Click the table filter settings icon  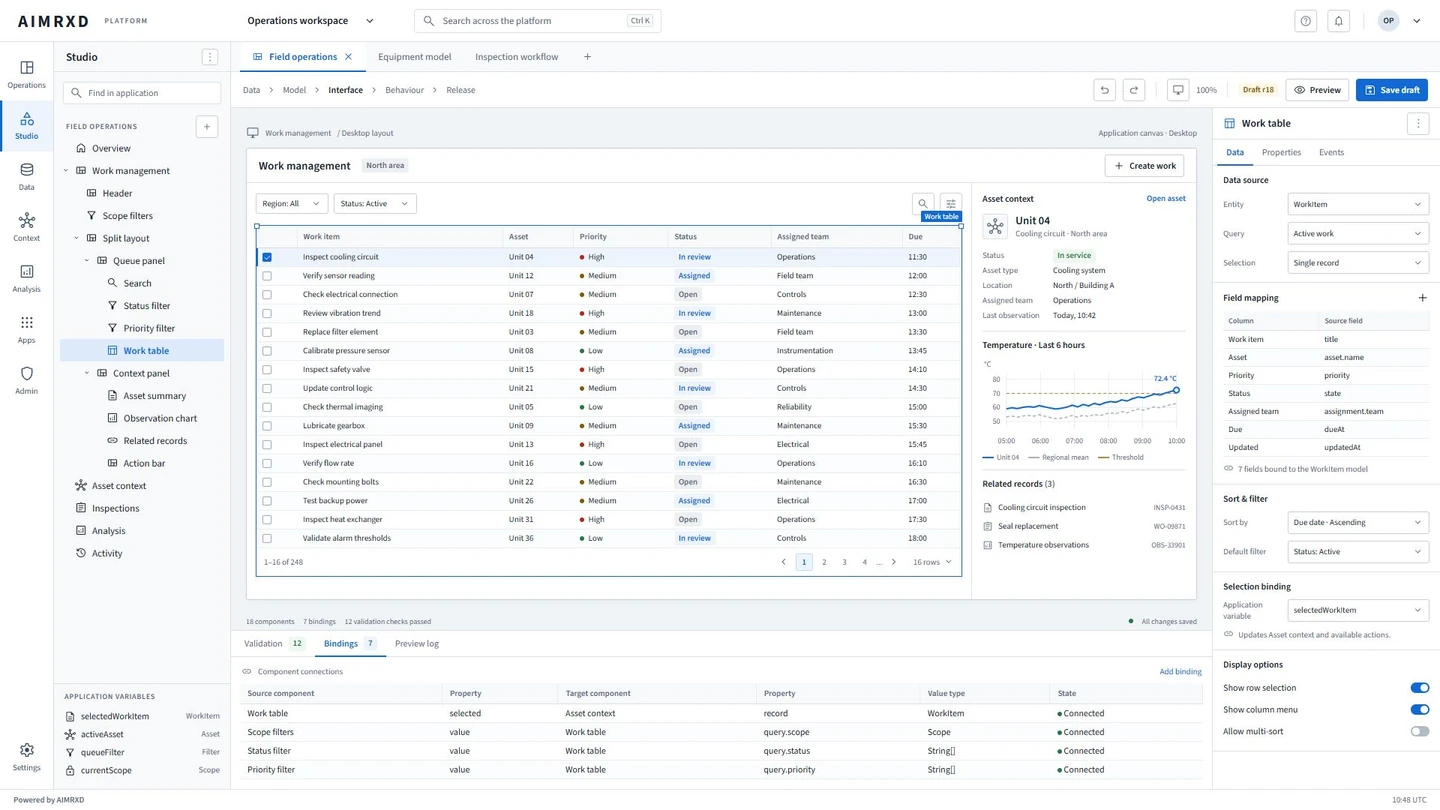pos(950,204)
